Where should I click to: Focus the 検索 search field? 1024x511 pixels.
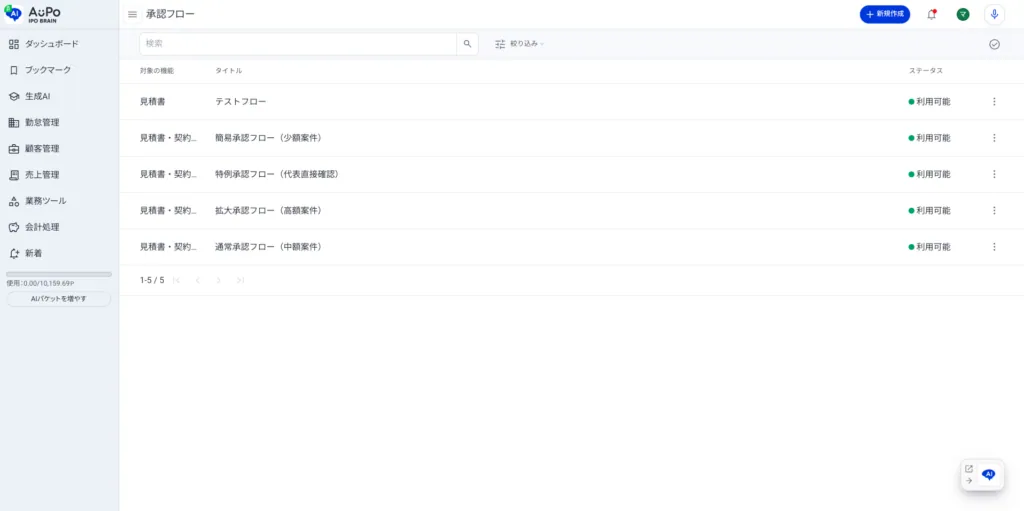pyautogui.click(x=298, y=44)
